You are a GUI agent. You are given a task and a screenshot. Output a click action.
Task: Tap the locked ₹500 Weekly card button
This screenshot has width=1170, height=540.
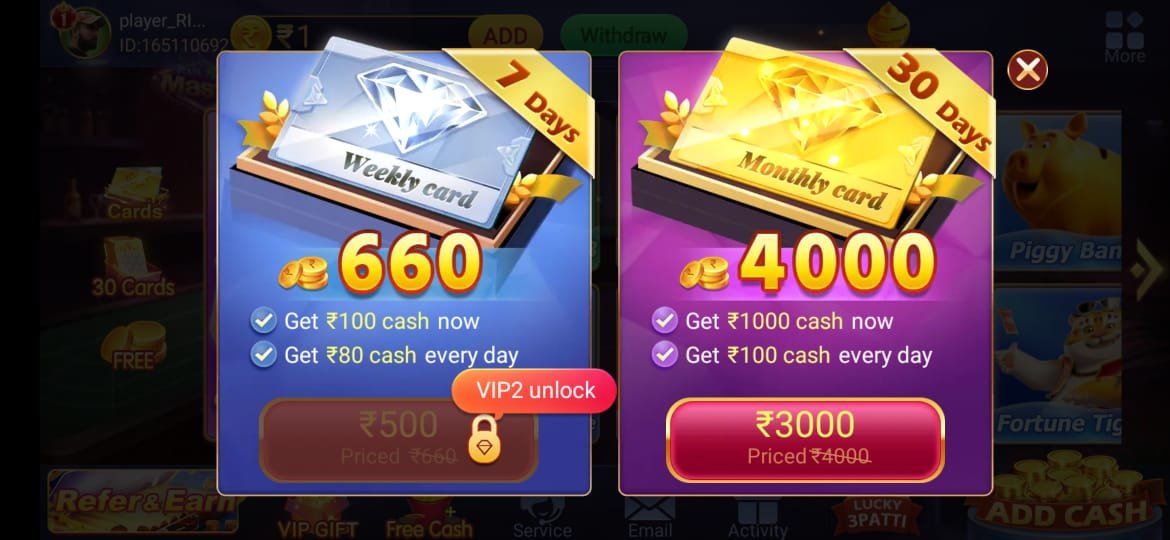pyautogui.click(x=398, y=440)
